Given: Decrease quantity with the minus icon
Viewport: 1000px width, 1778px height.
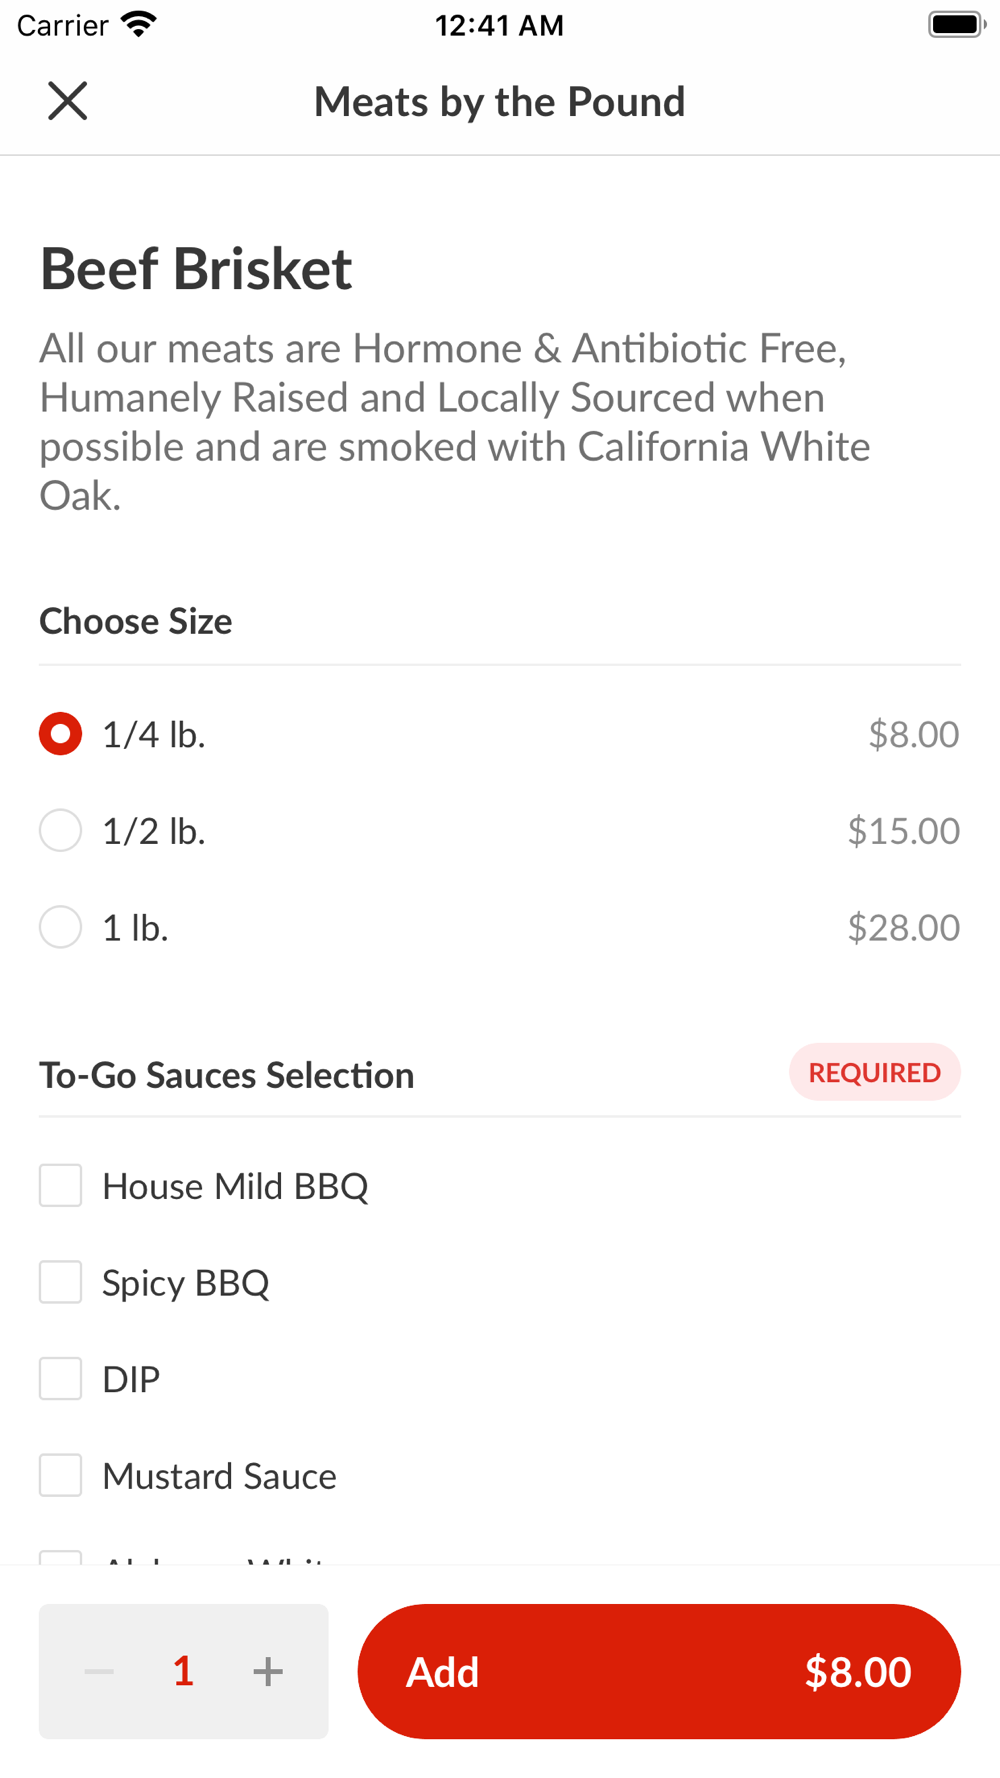Looking at the screenshot, I should (x=99, y=1671).
